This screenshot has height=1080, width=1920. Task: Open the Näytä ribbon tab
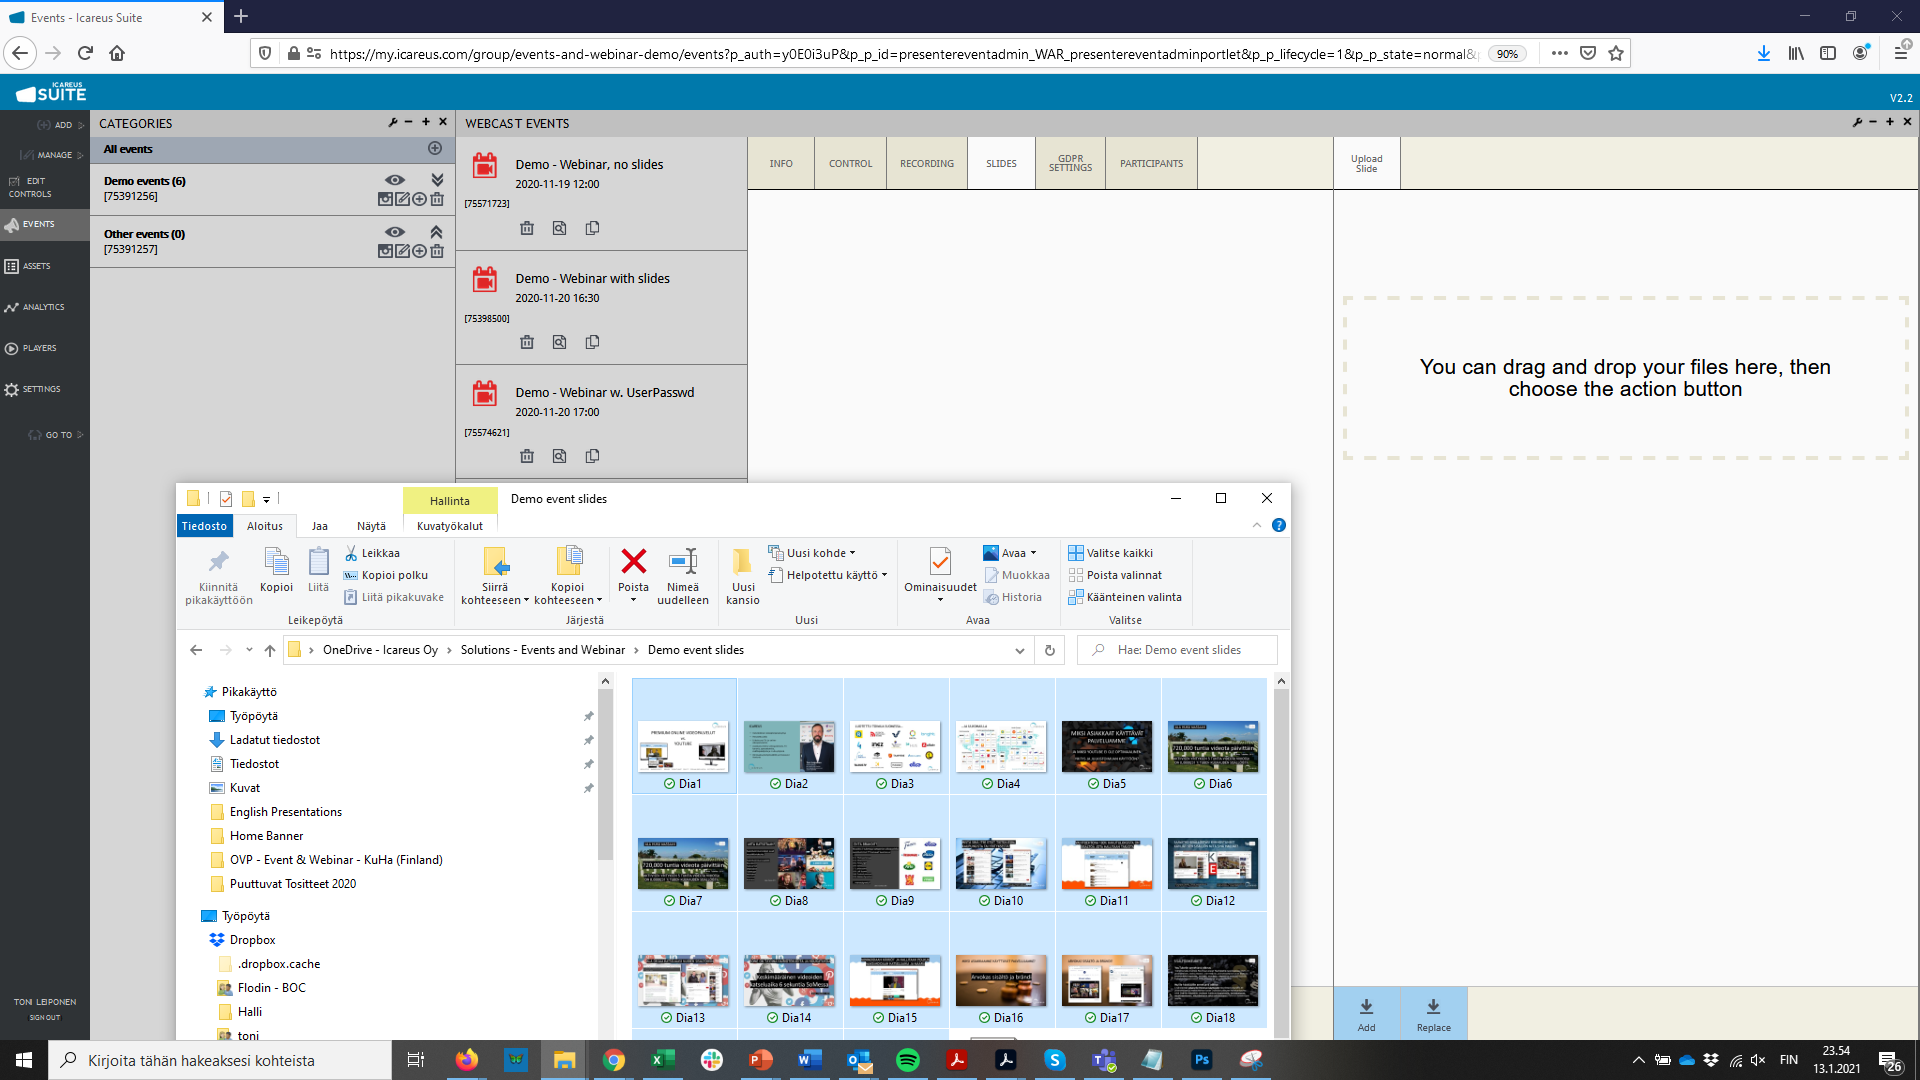(371, 526)
